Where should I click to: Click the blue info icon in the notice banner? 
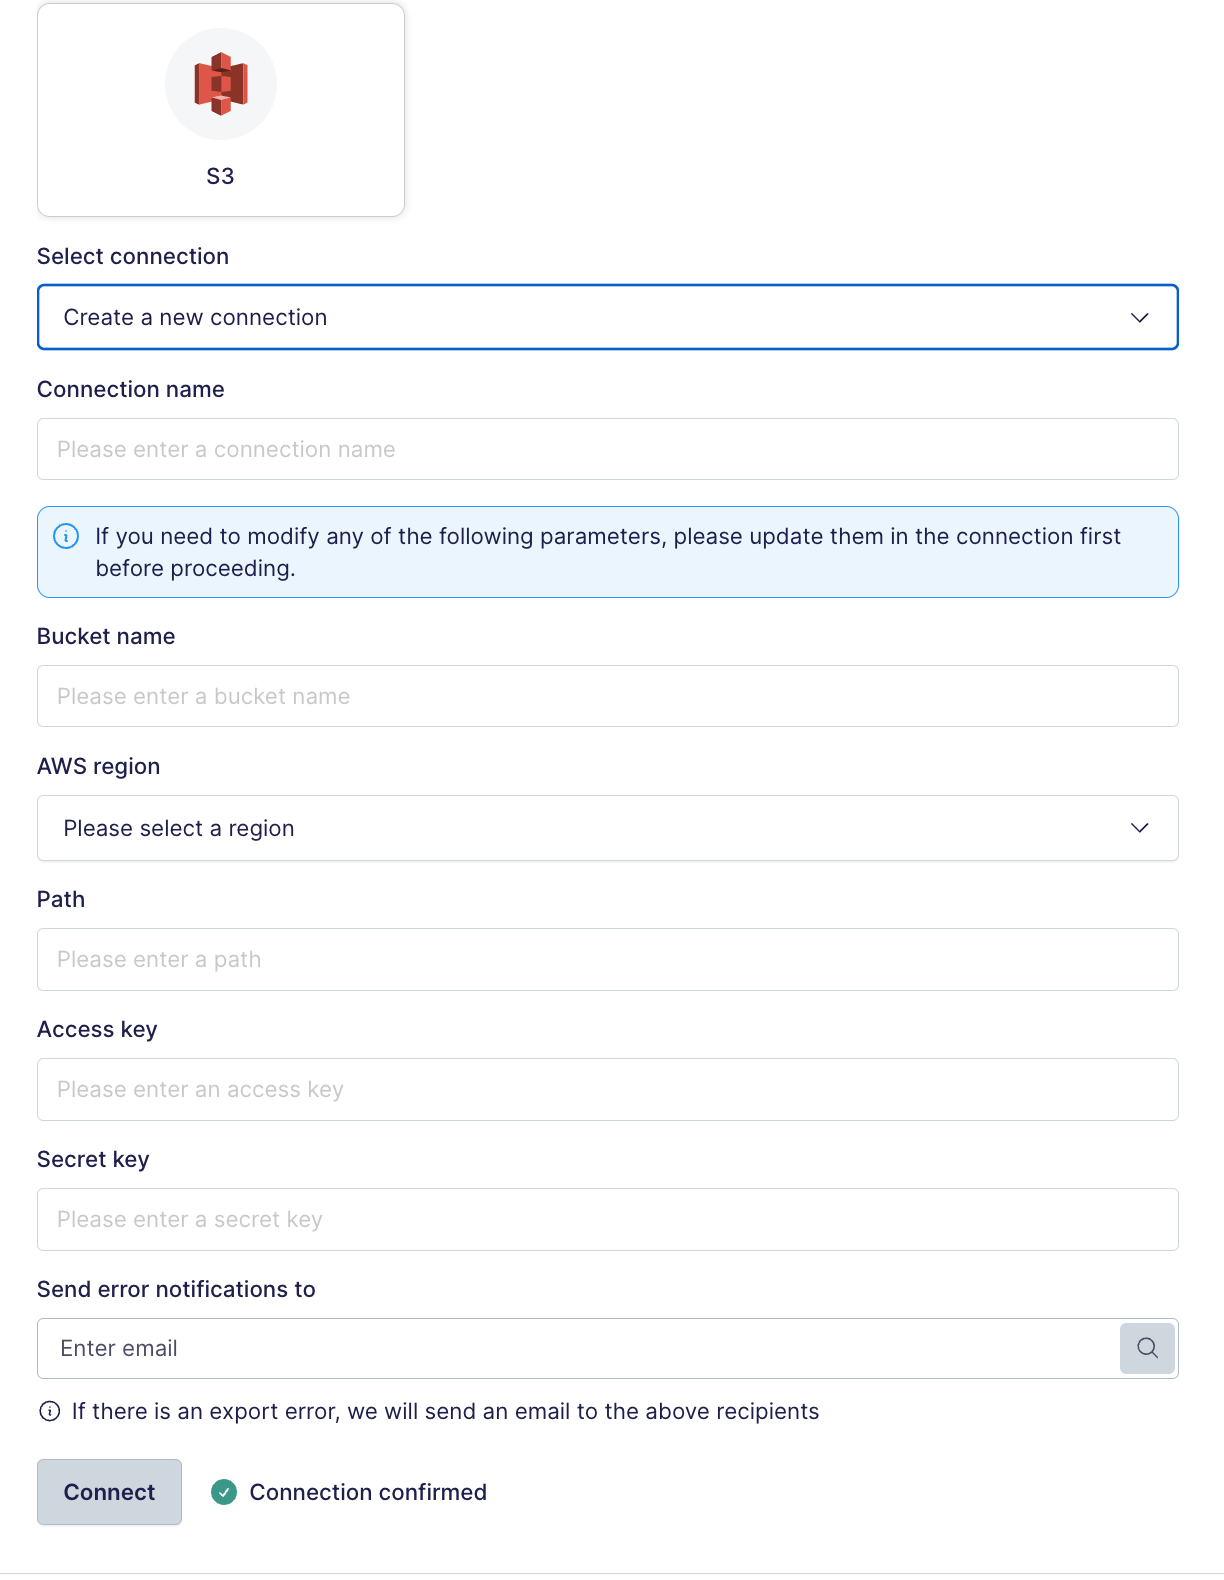coord(66,536)
